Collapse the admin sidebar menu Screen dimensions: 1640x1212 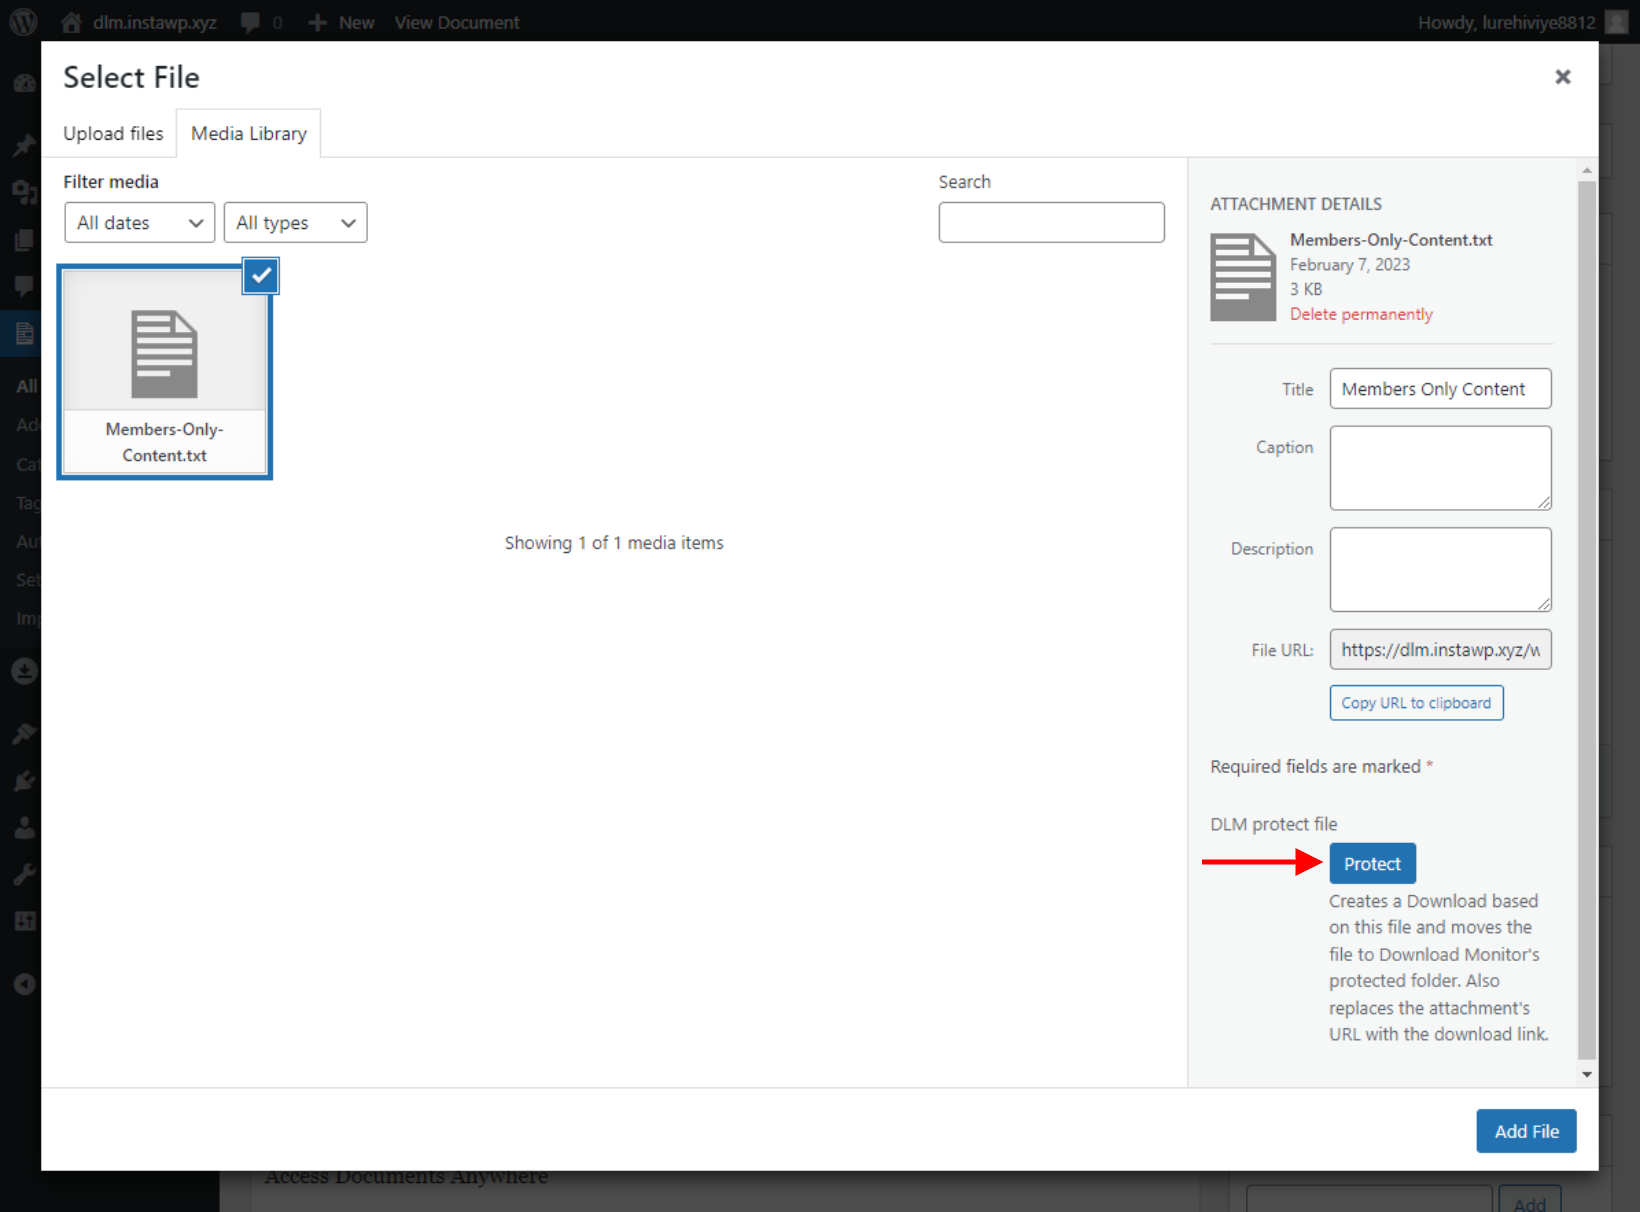tap(24, 984)
